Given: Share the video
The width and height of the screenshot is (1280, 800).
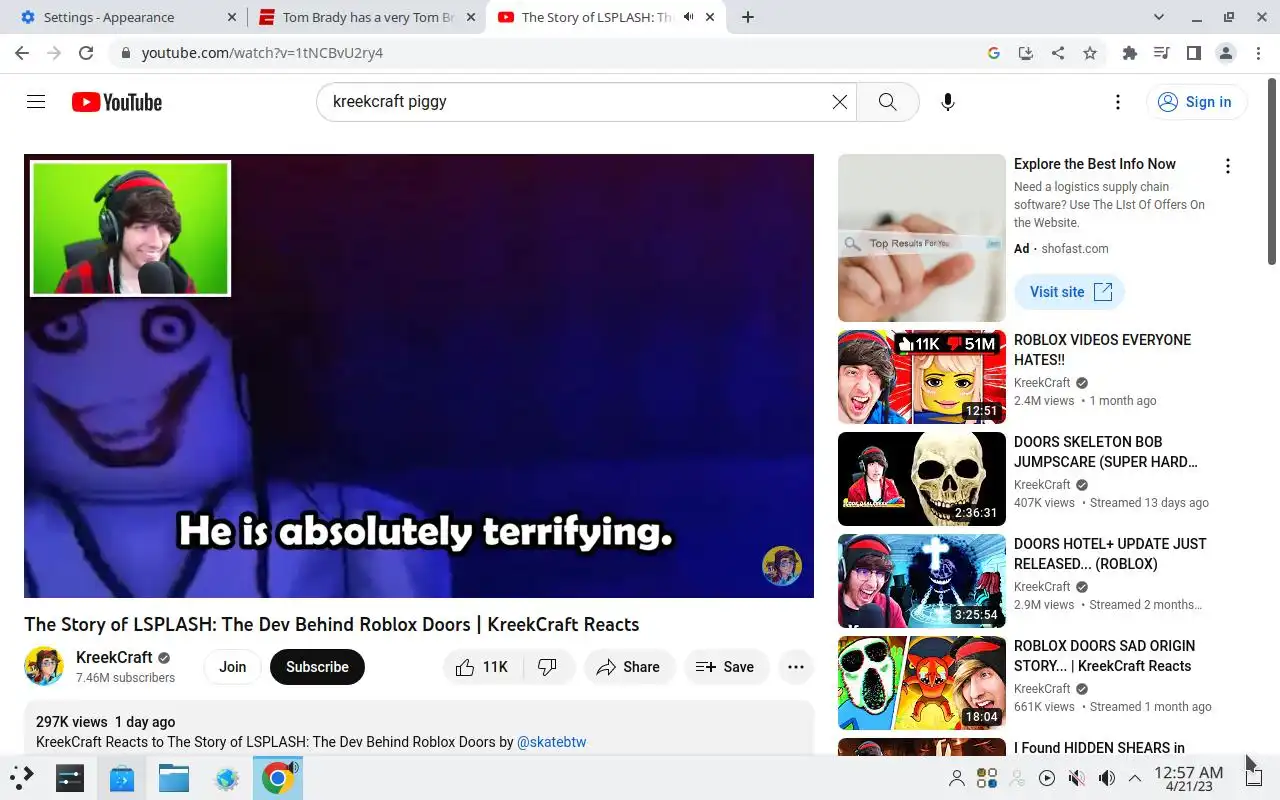Looking at the screenshot, I should tap(629, 667).
